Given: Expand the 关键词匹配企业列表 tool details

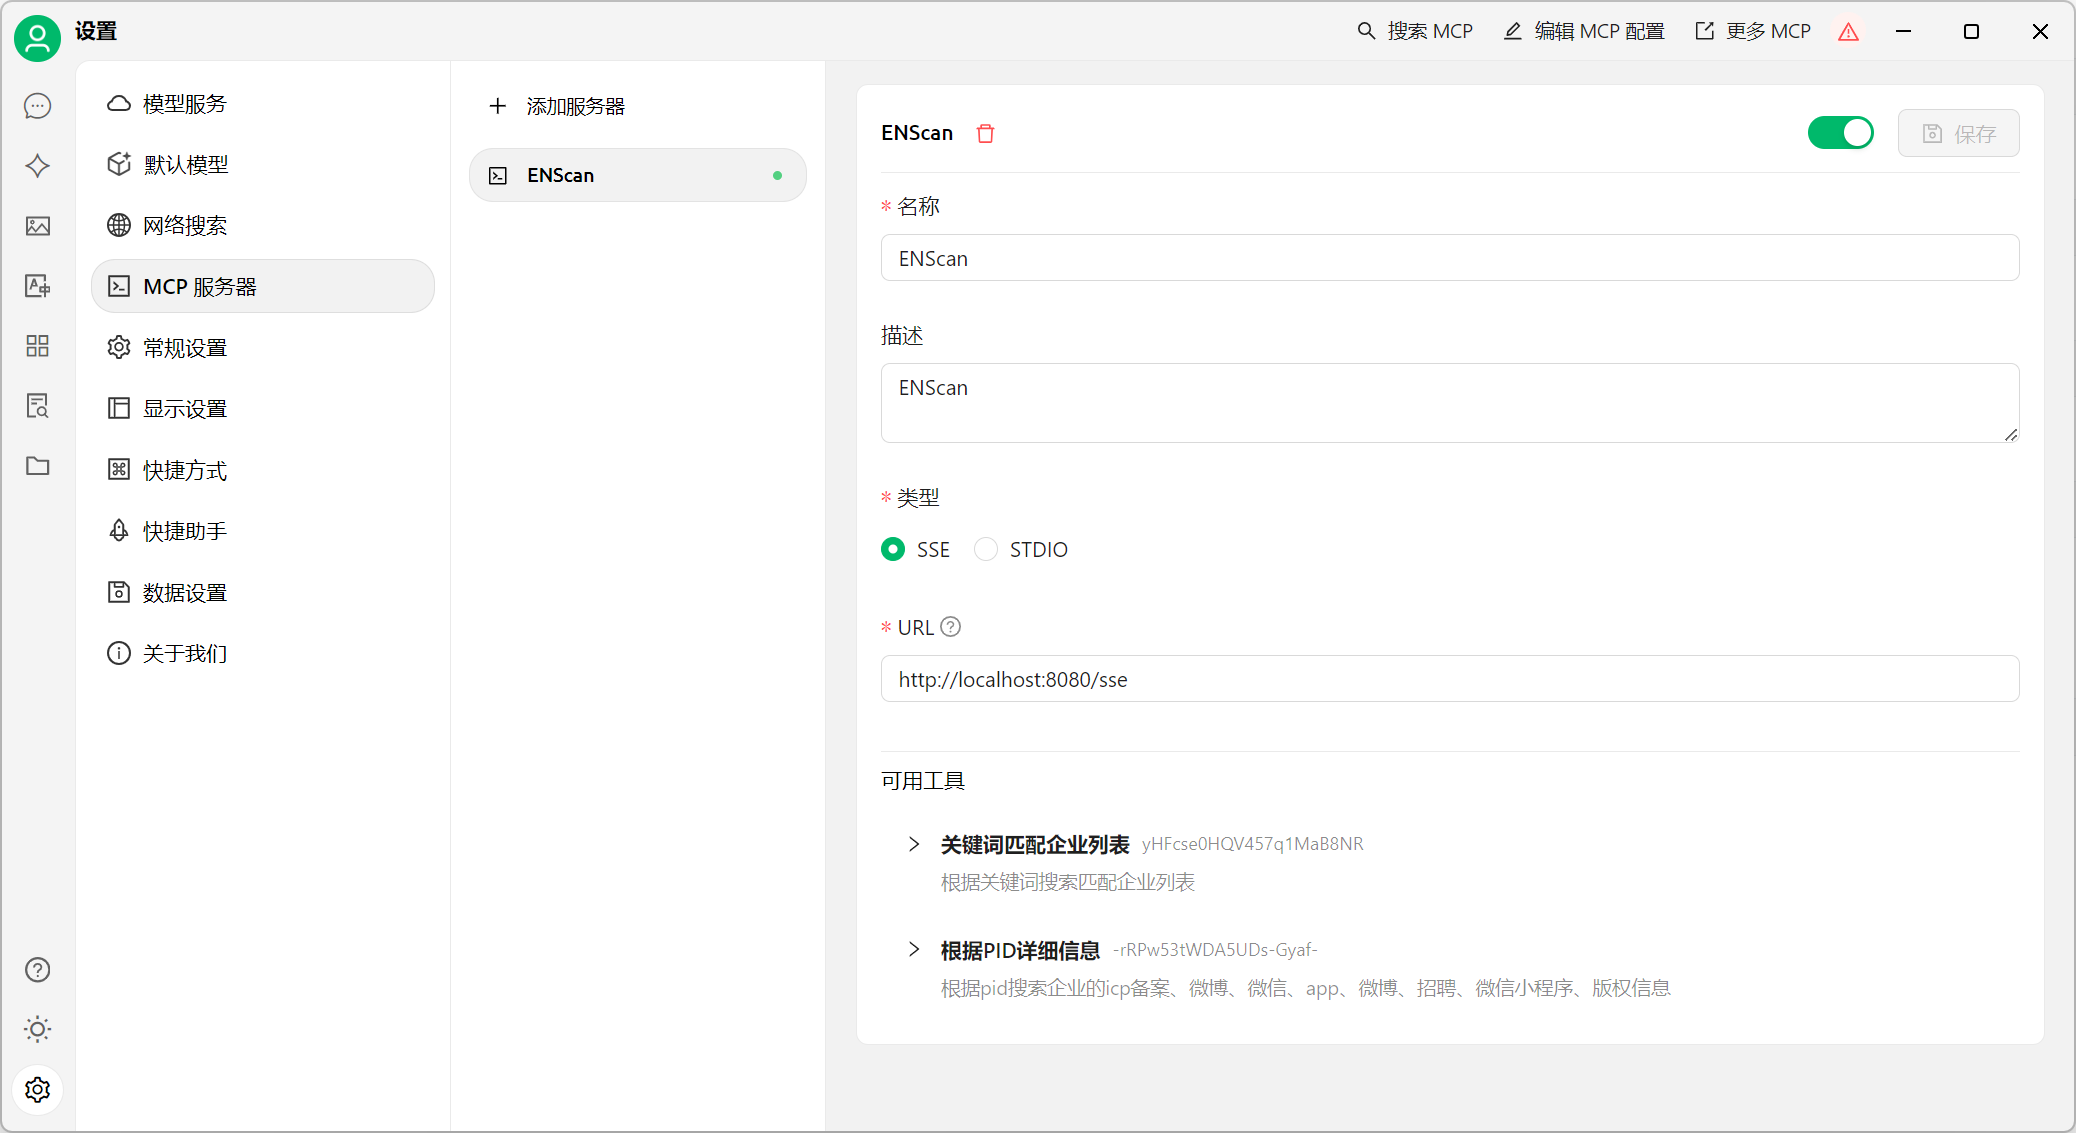Looking at the screenshot, I should click(913, 844).
